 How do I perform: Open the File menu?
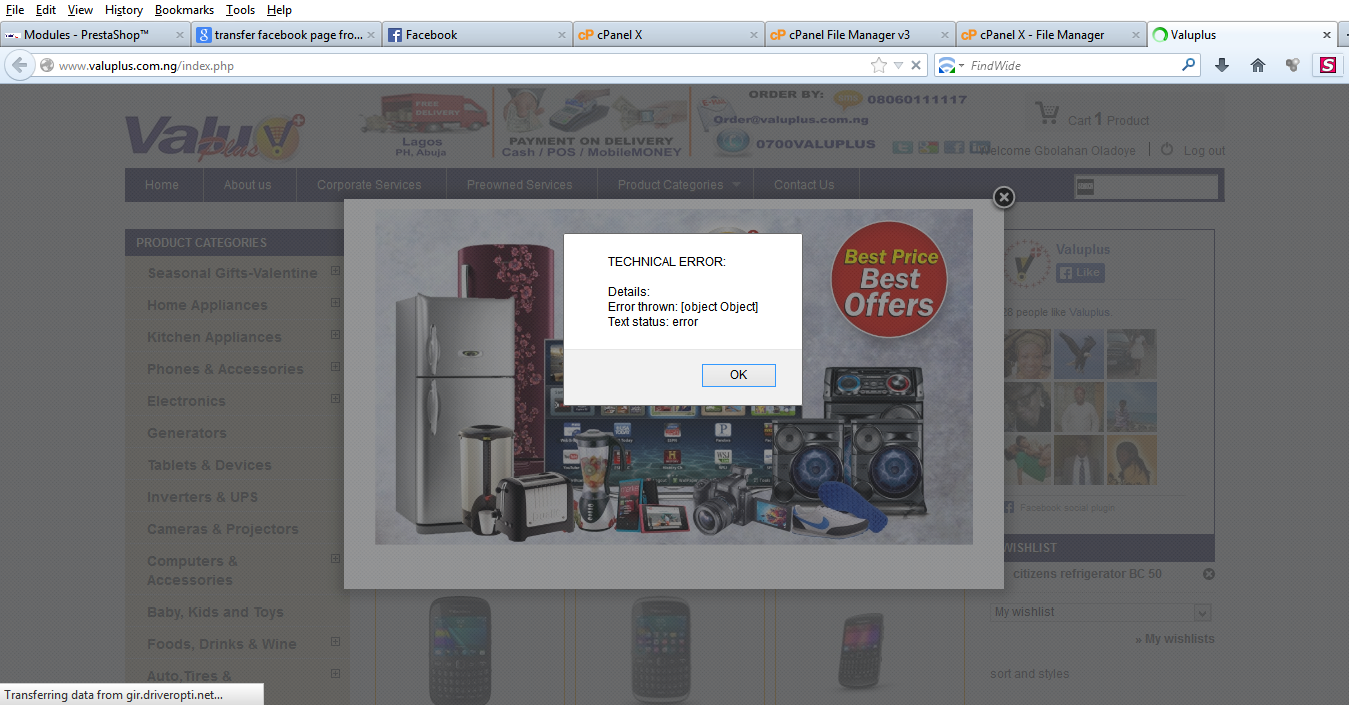click(x=15, y=10)
